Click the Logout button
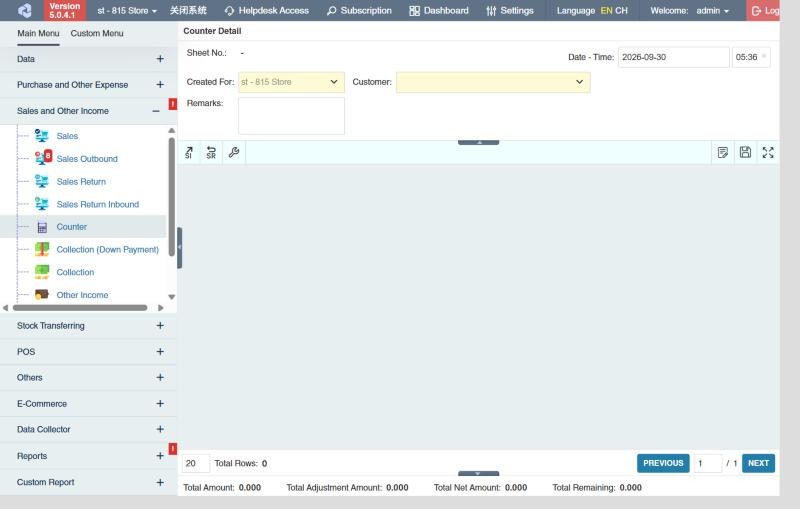The height and width of the screenshot is (509, 800). (x=764, y=10)
